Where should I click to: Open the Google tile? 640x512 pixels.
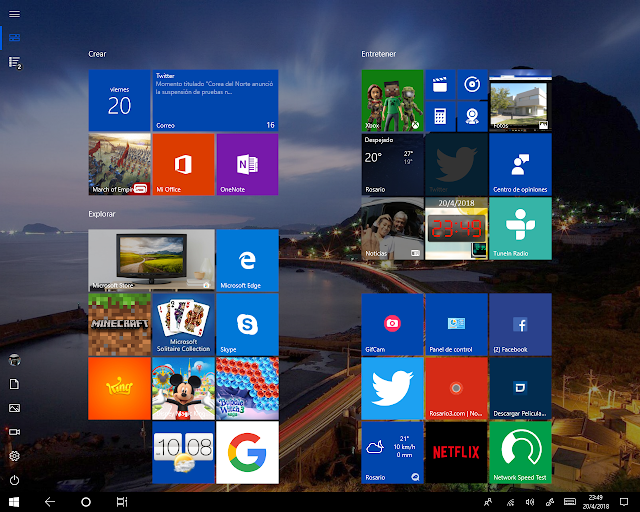tap(247, 452)
